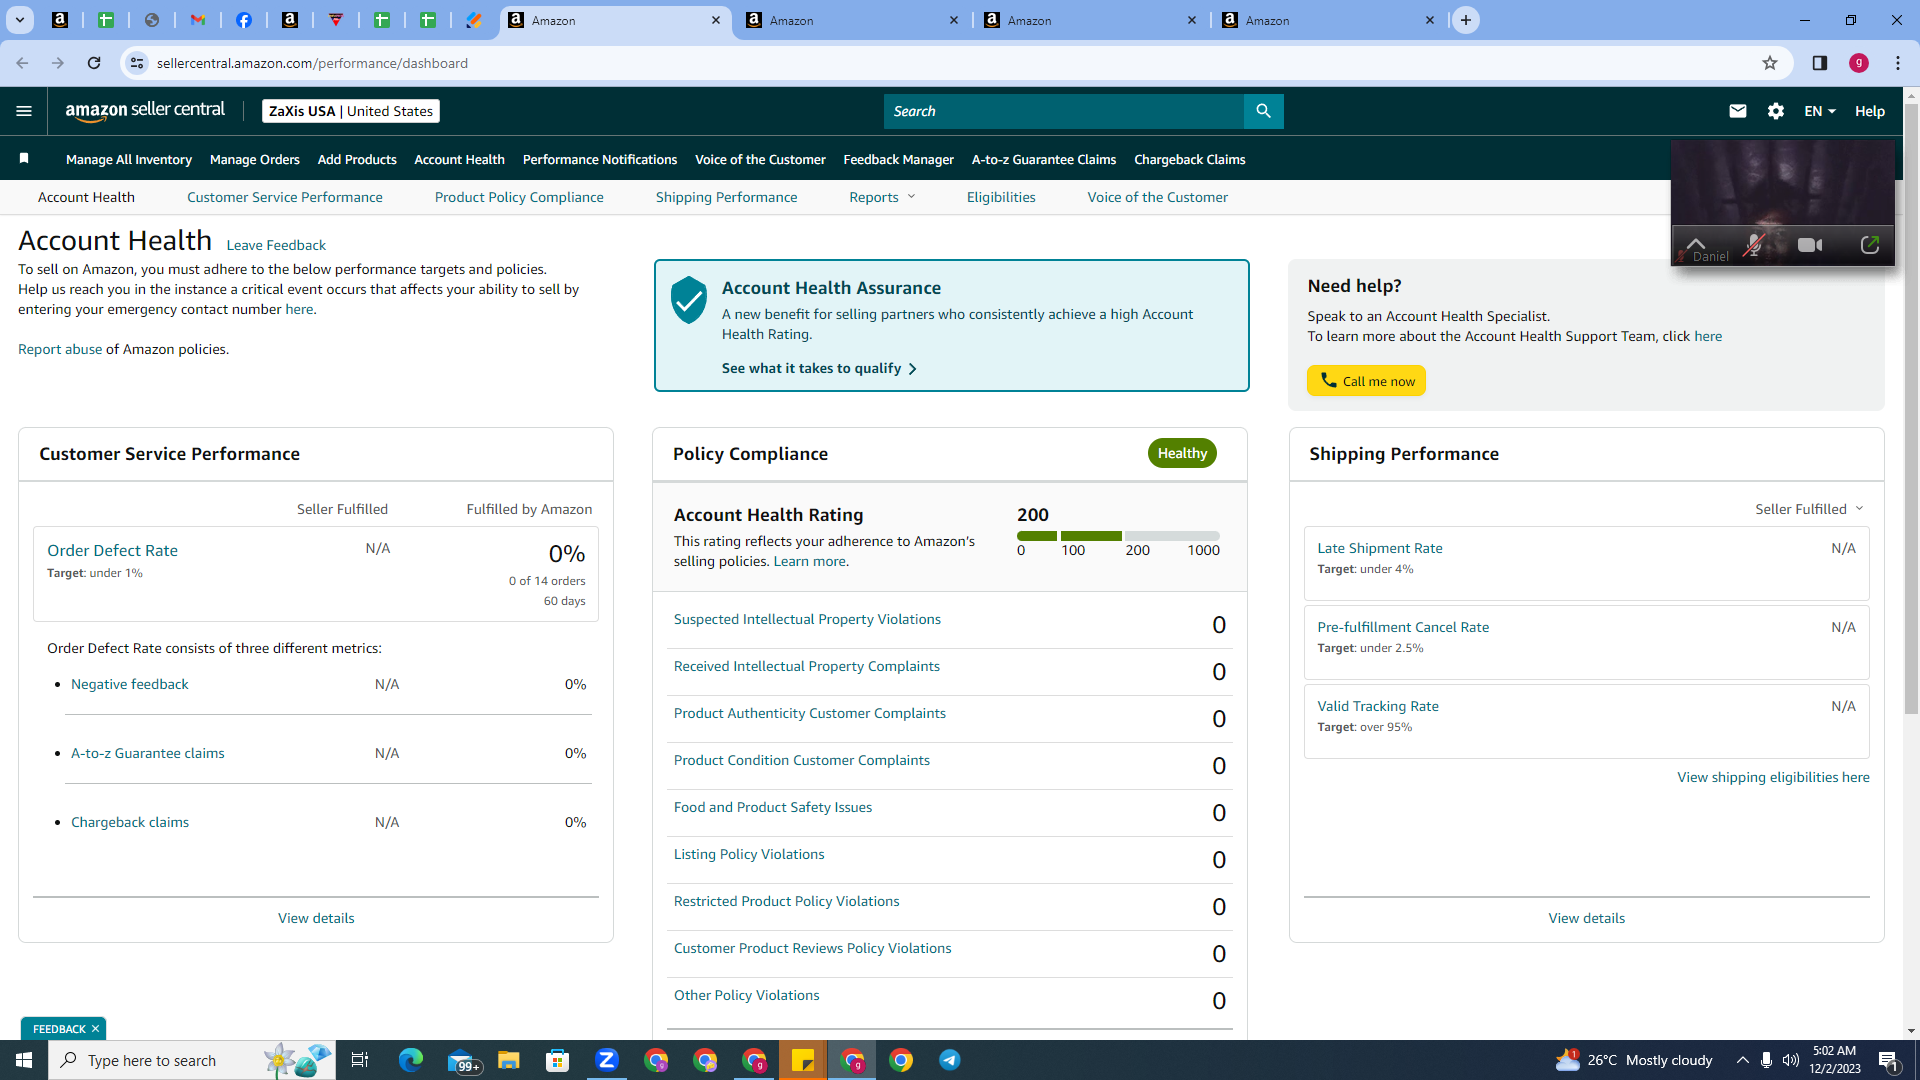
Task: Click the share screen icon in video overlay
Action: (1870, 245)
